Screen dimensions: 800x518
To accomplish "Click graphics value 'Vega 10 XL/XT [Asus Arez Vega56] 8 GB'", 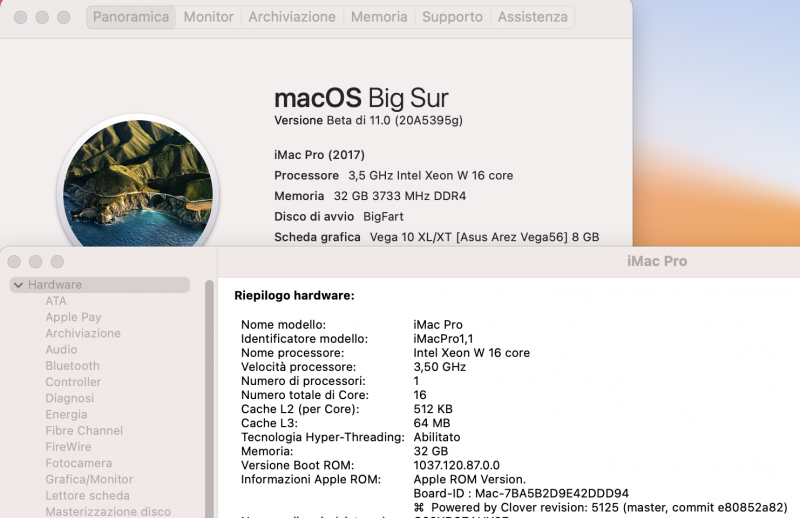I will pyautogui.click(x=484, y=237).
